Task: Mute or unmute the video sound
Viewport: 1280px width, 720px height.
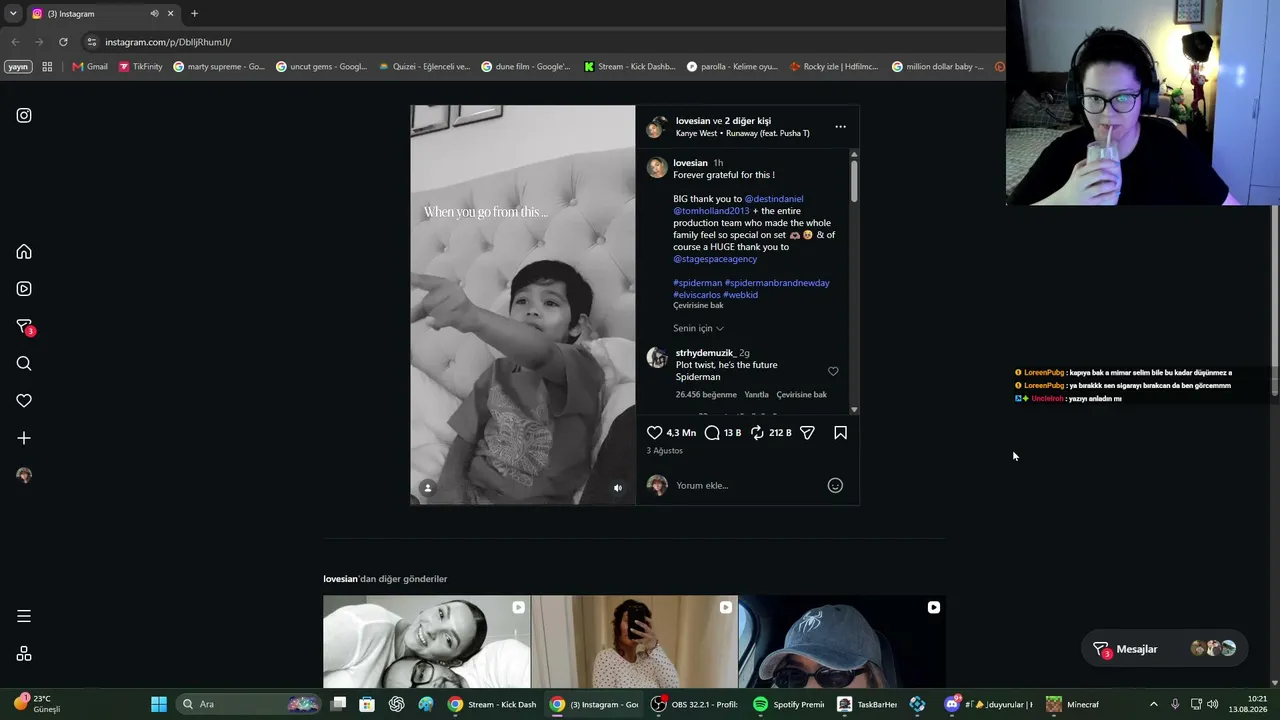Action: click(x=617, y=488)
